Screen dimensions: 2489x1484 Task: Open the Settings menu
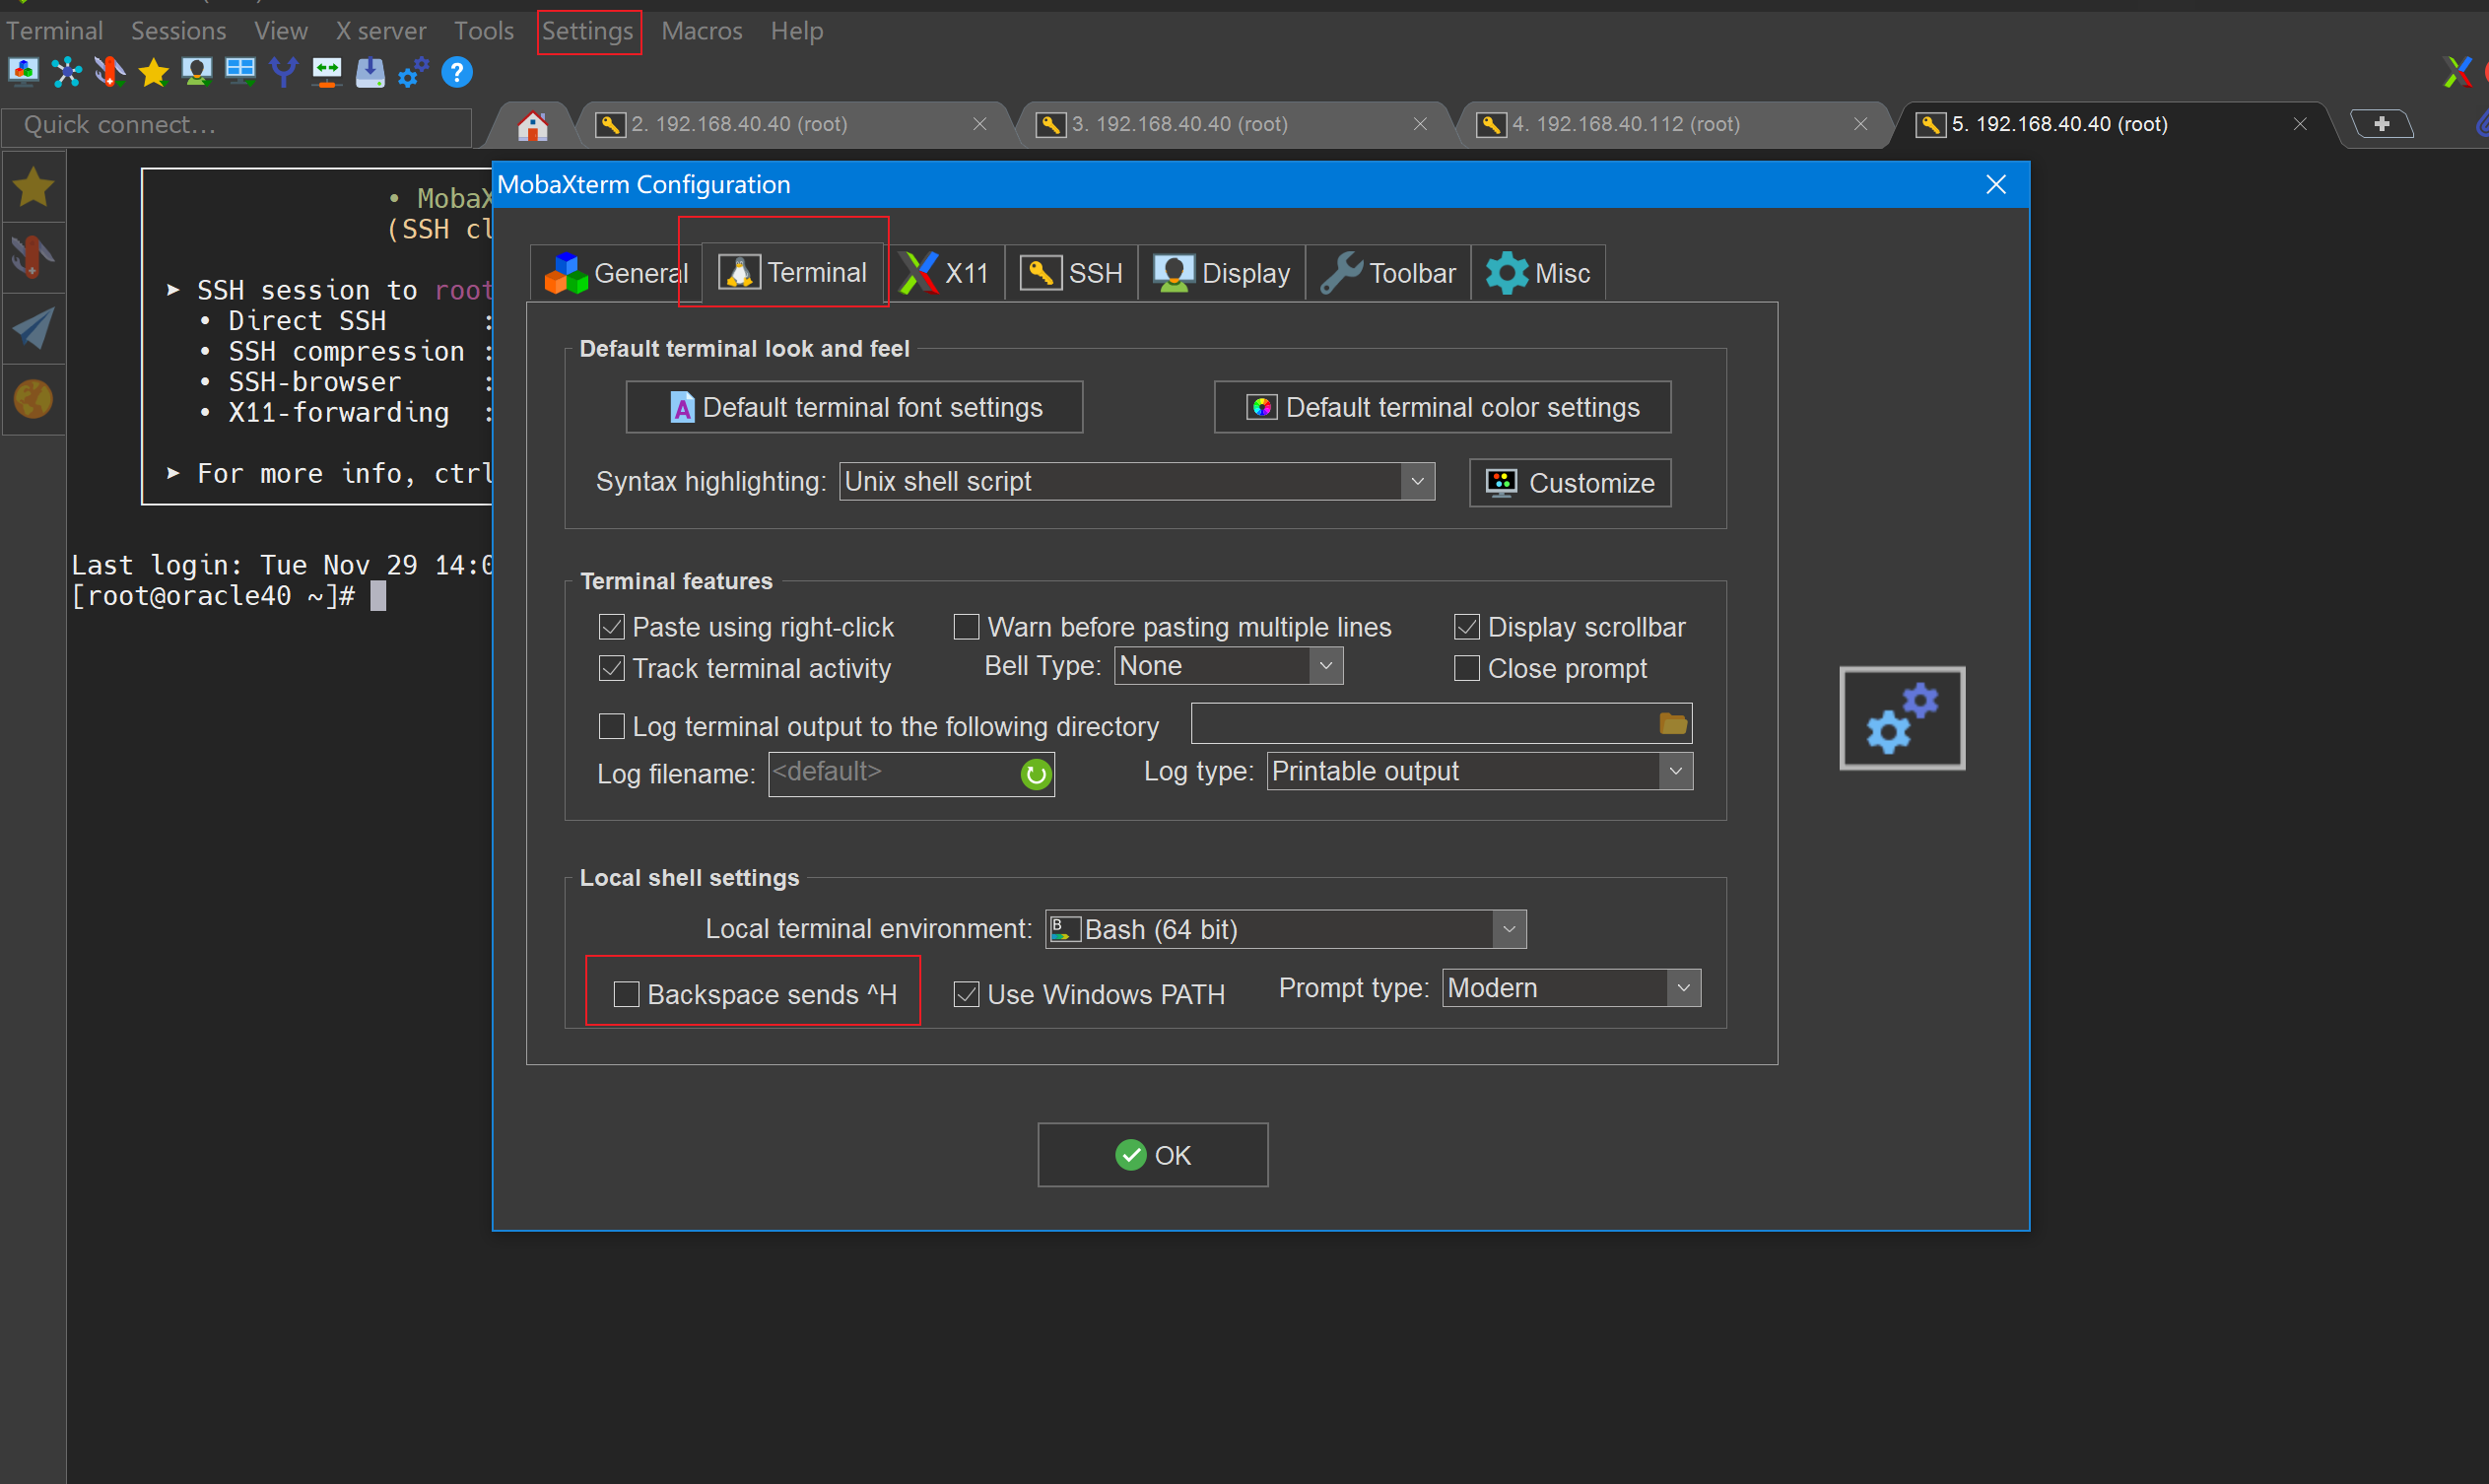click(588, 31)
